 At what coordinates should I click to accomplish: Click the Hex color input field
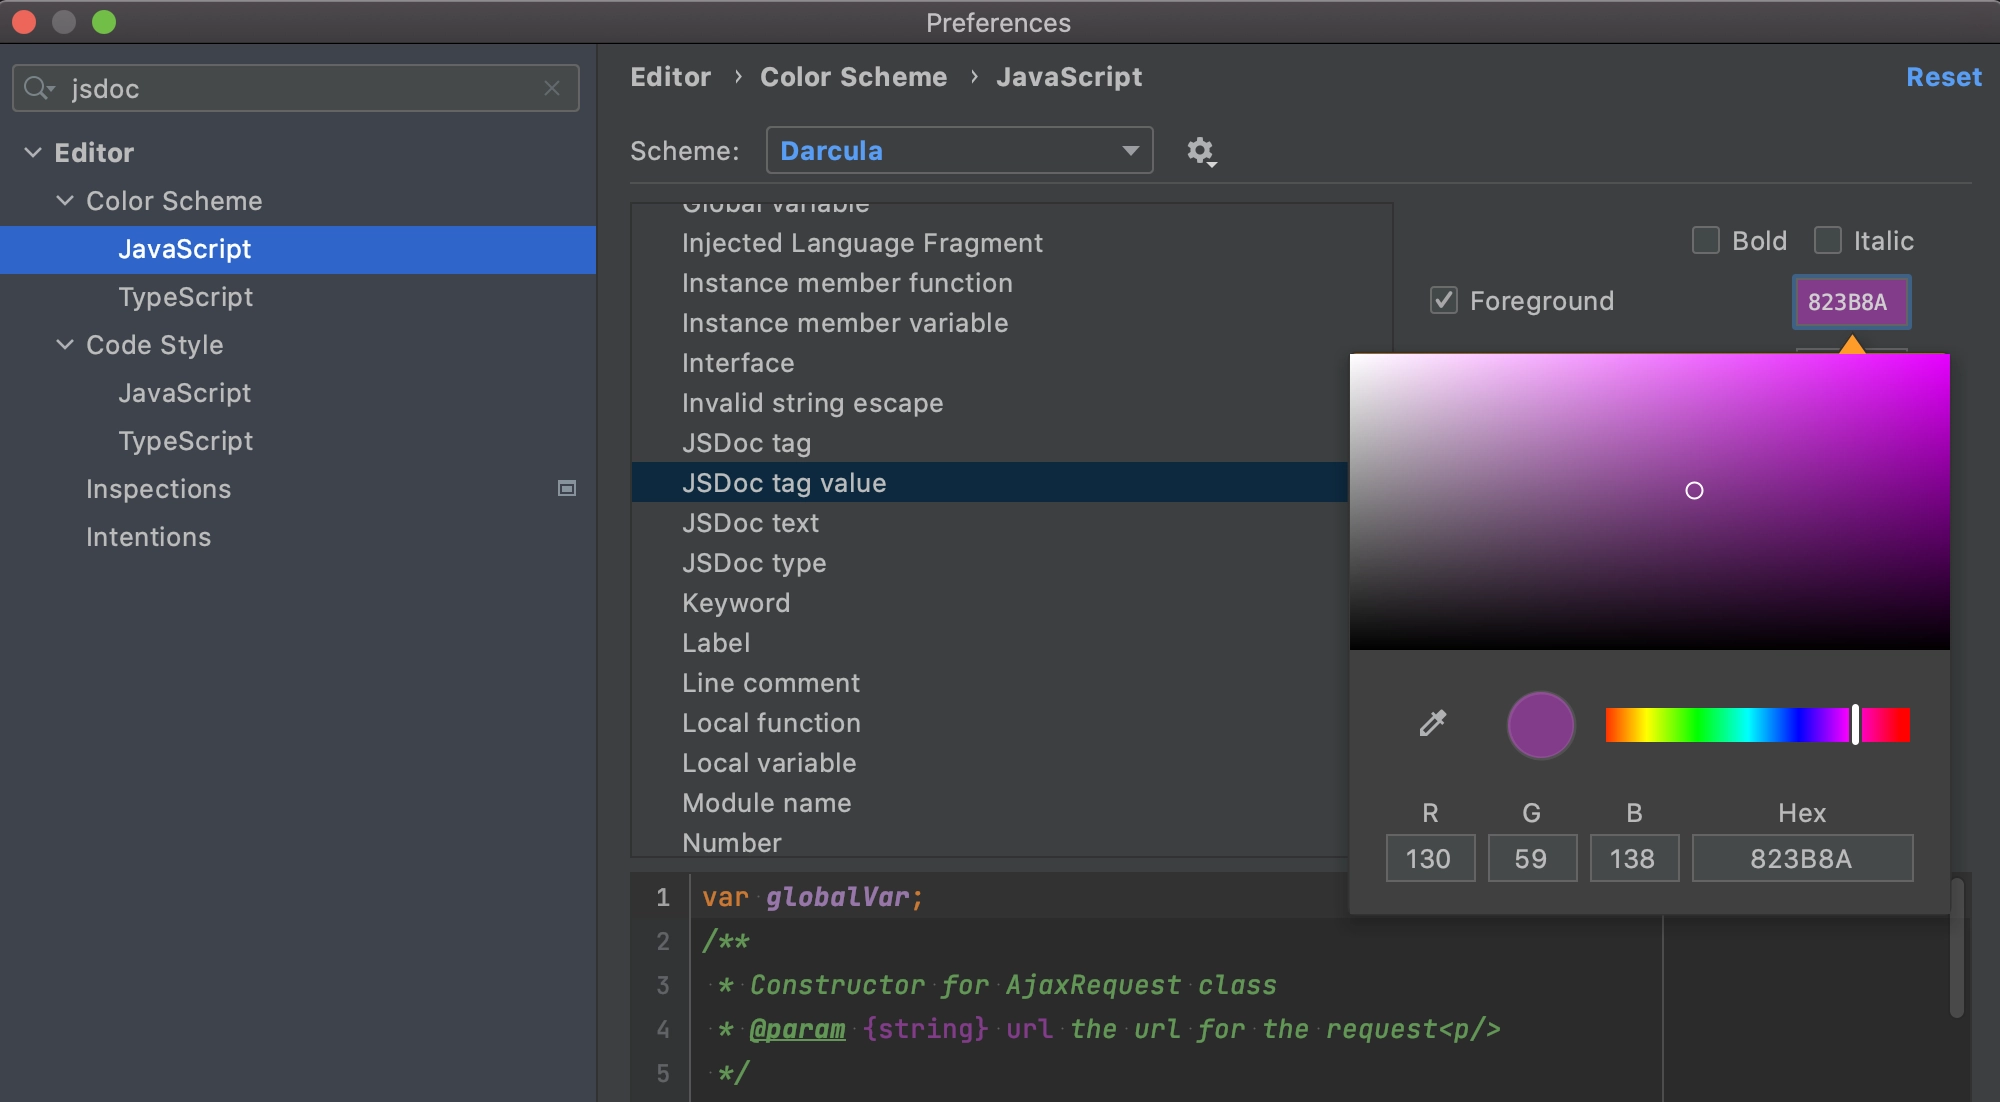[1801, 856]
